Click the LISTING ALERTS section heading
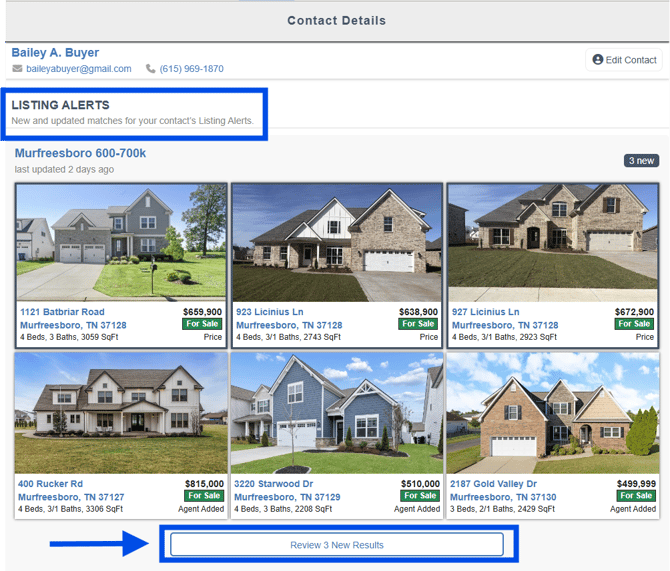 pyautogui.click(x=61, y=105)
